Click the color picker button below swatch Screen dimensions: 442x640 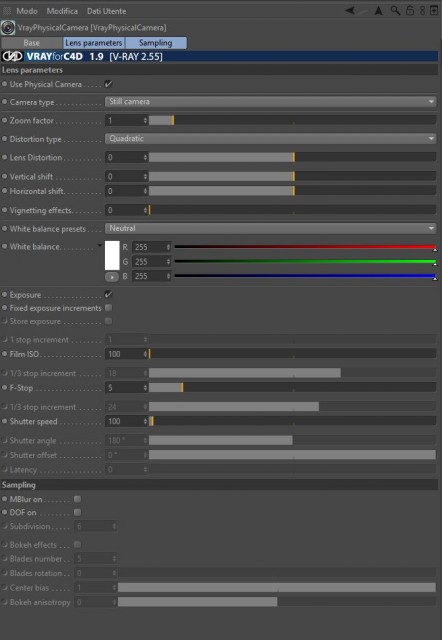[x=112, y=277]
